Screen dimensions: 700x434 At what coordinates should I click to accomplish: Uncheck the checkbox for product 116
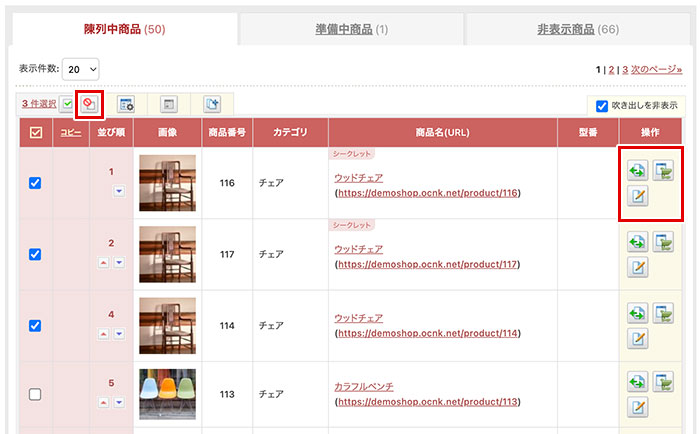click(35, 183)
